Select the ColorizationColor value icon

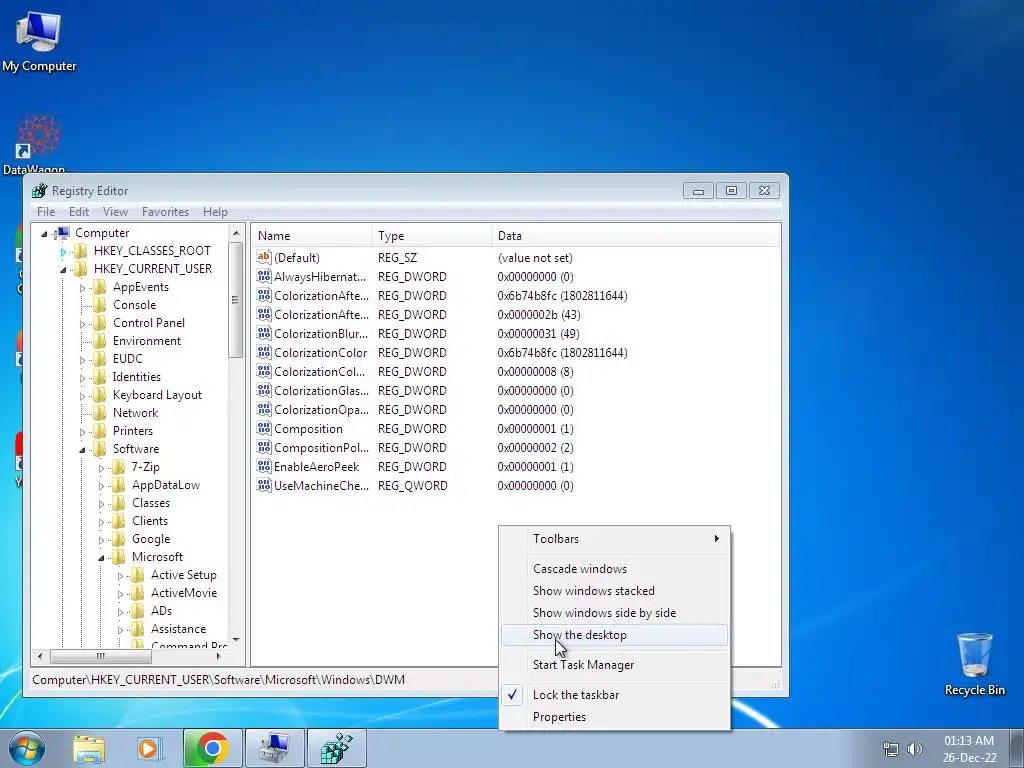click(264, 352)
